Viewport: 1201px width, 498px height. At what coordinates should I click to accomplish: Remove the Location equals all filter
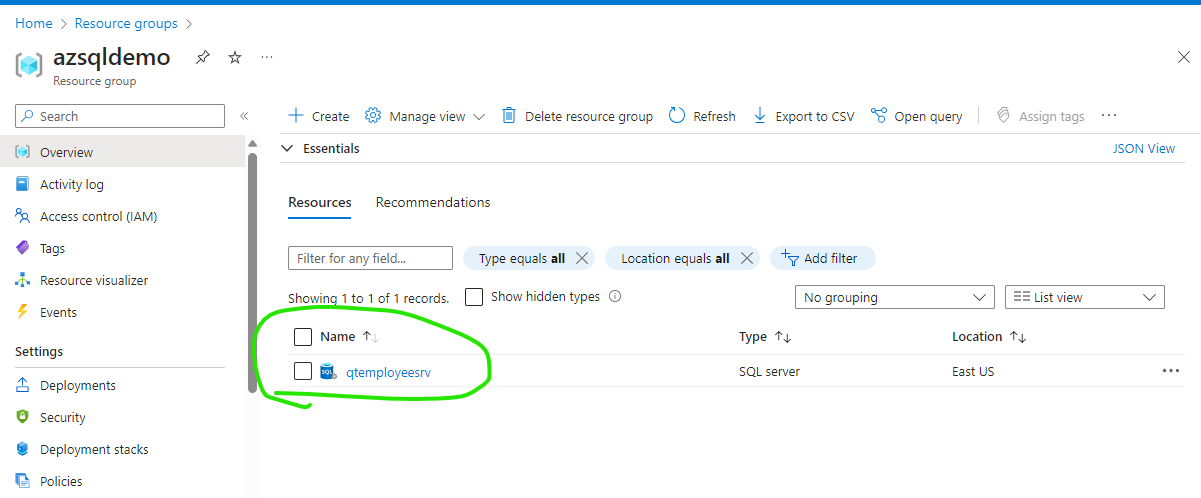(746, 258)
